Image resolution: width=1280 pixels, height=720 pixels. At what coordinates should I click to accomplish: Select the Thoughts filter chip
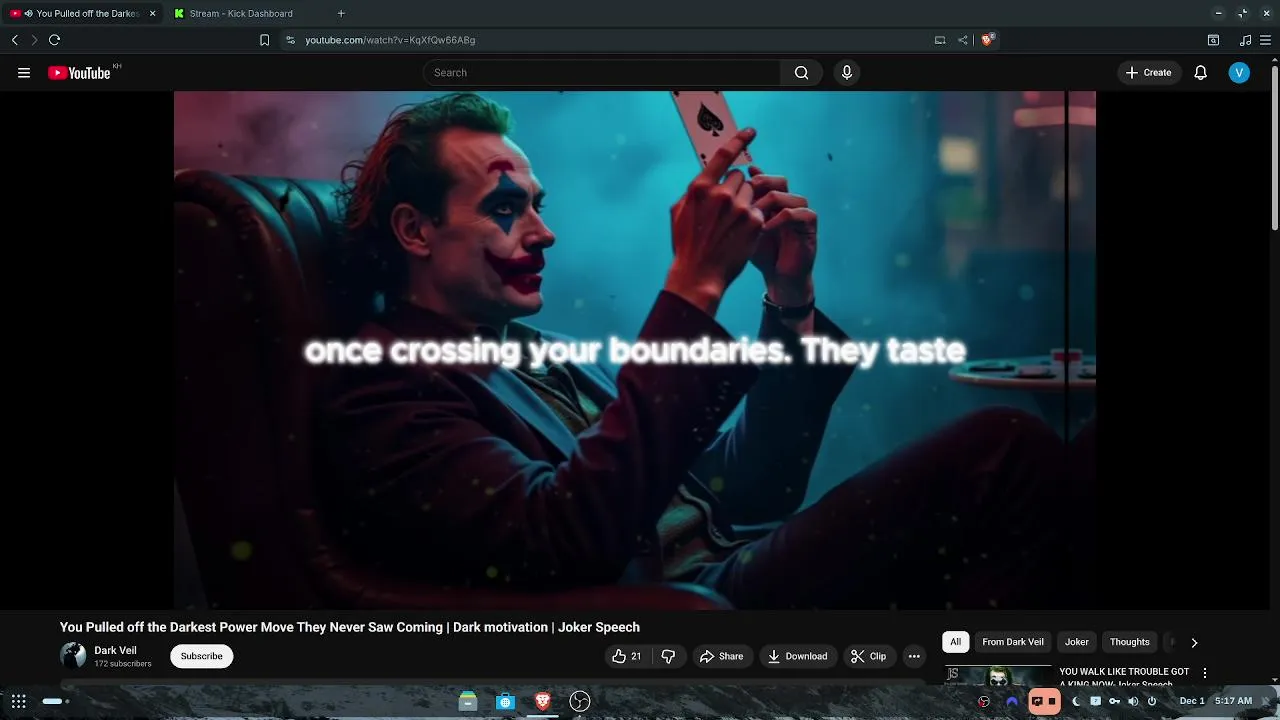click(1129, 642)
